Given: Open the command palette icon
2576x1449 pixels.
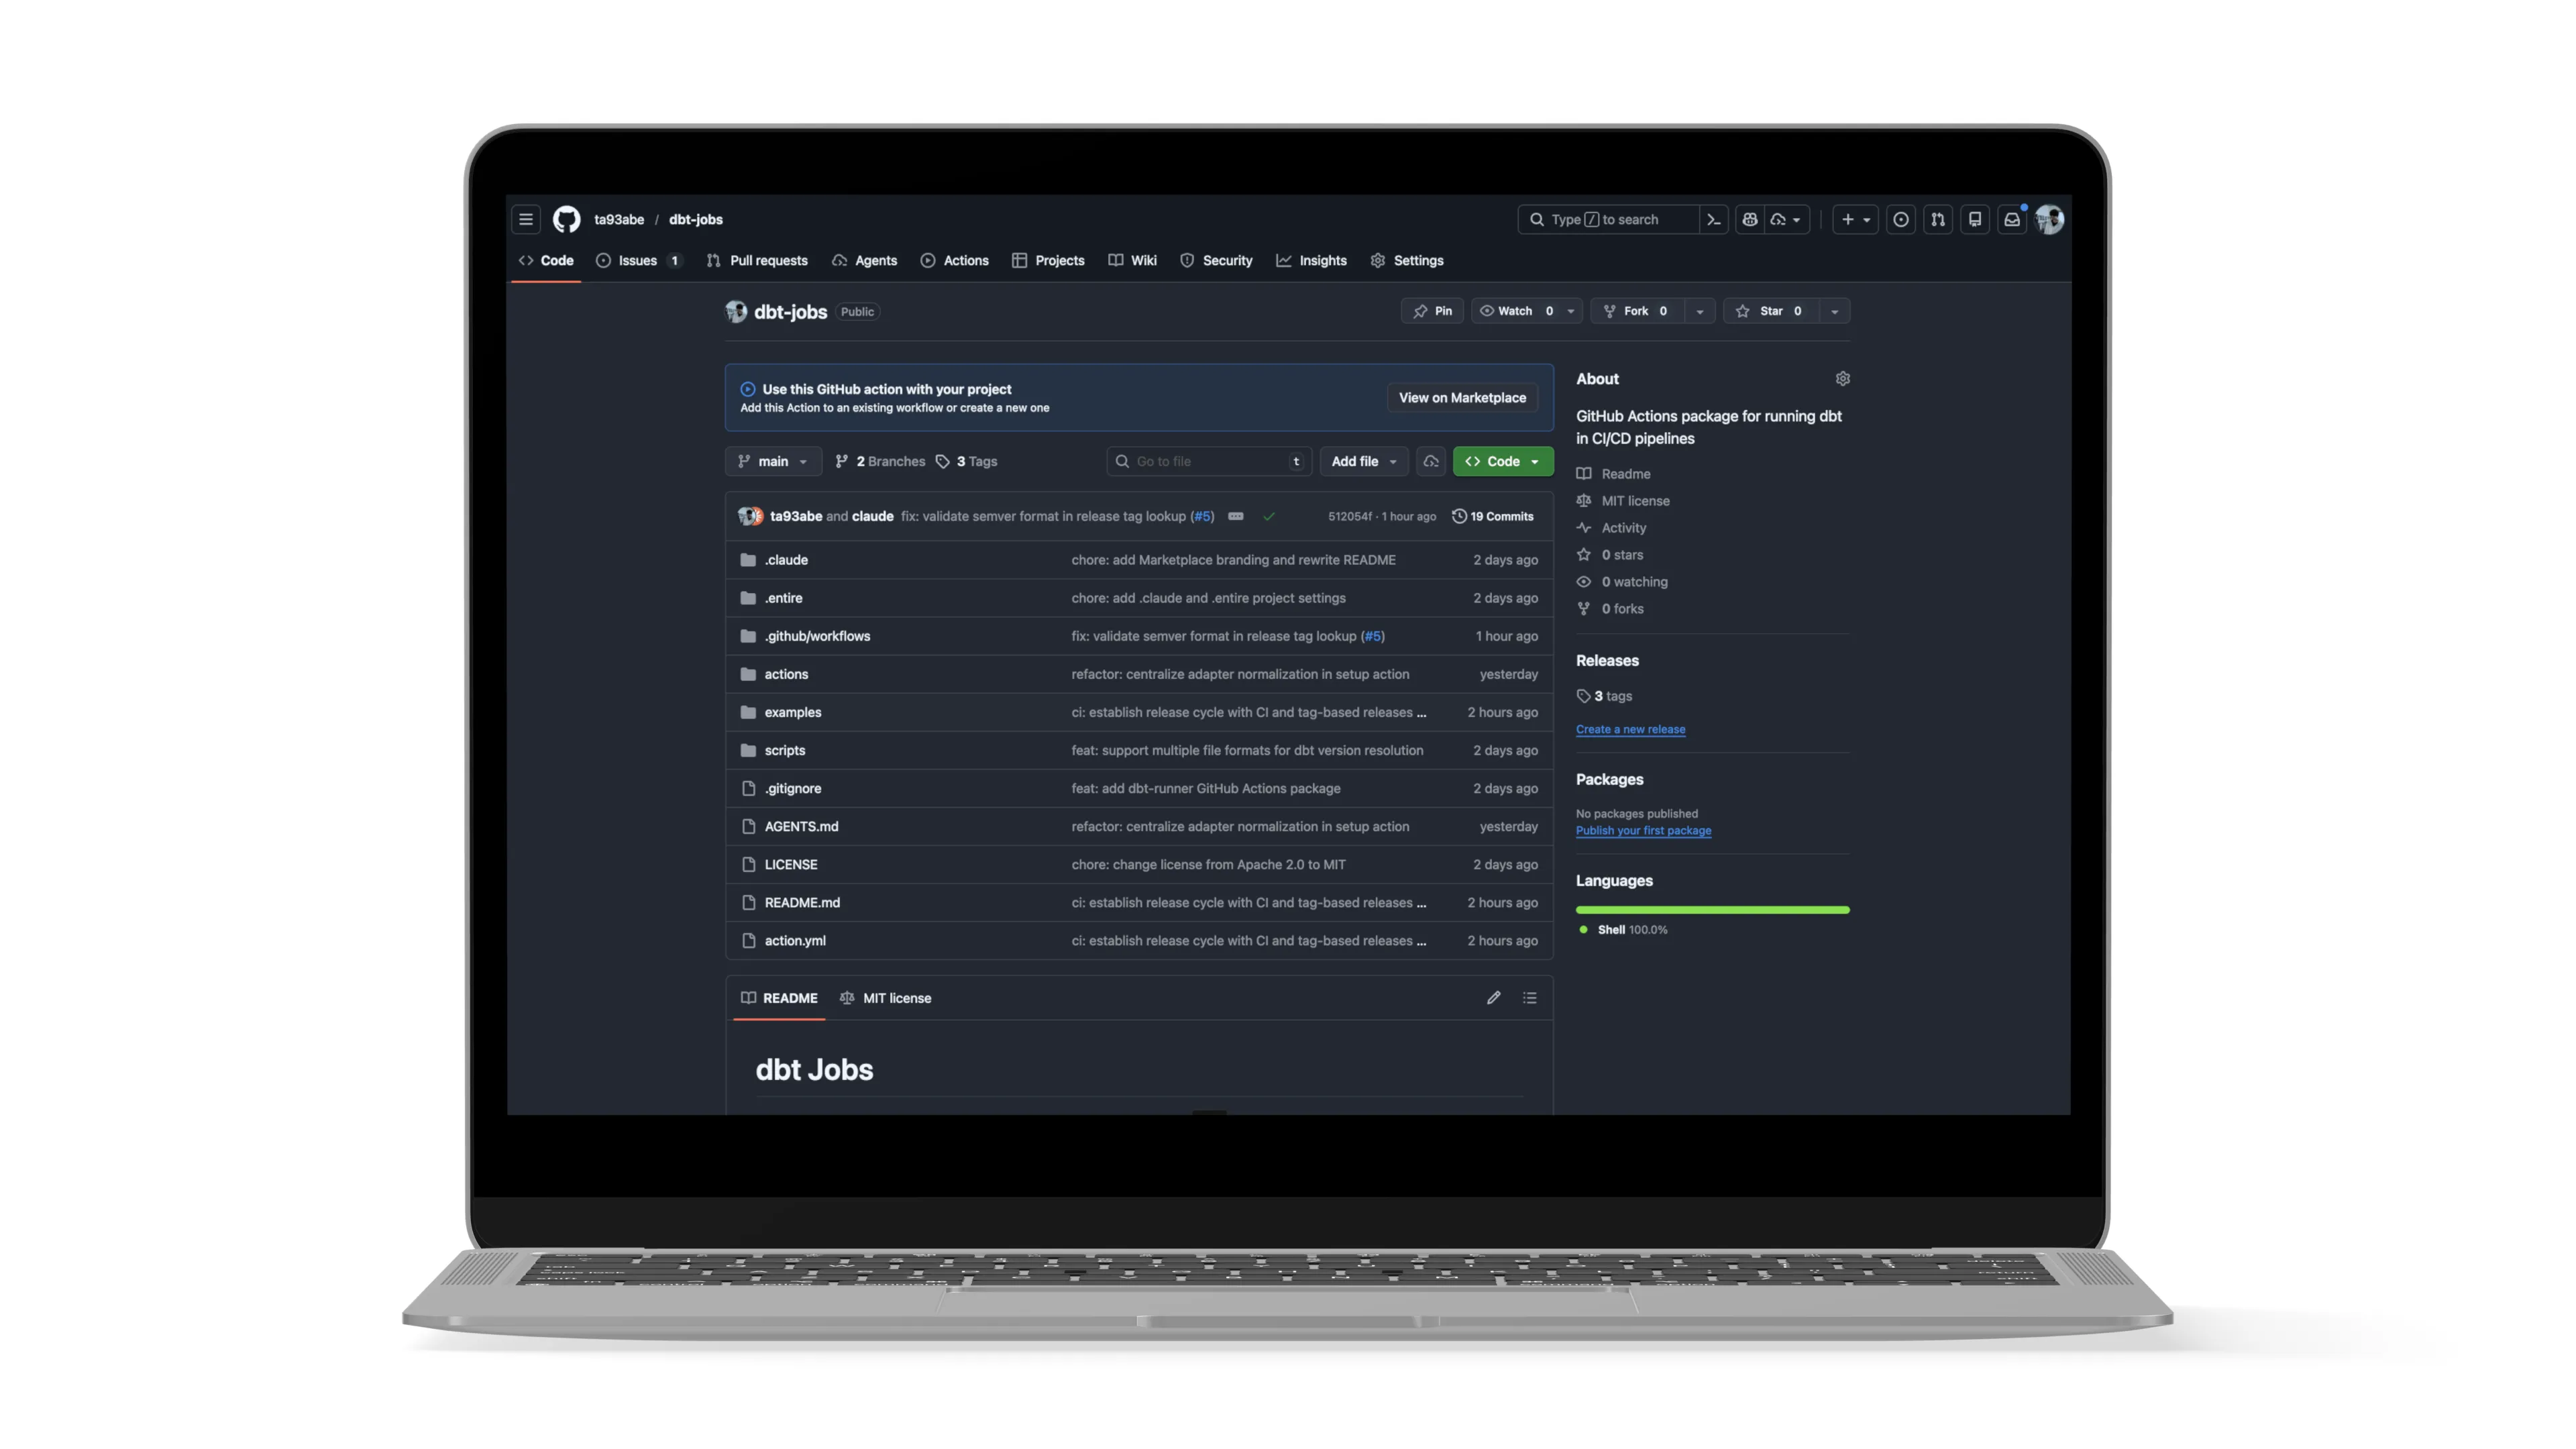Looking at the screenshot, I should tap(1714, 219).
